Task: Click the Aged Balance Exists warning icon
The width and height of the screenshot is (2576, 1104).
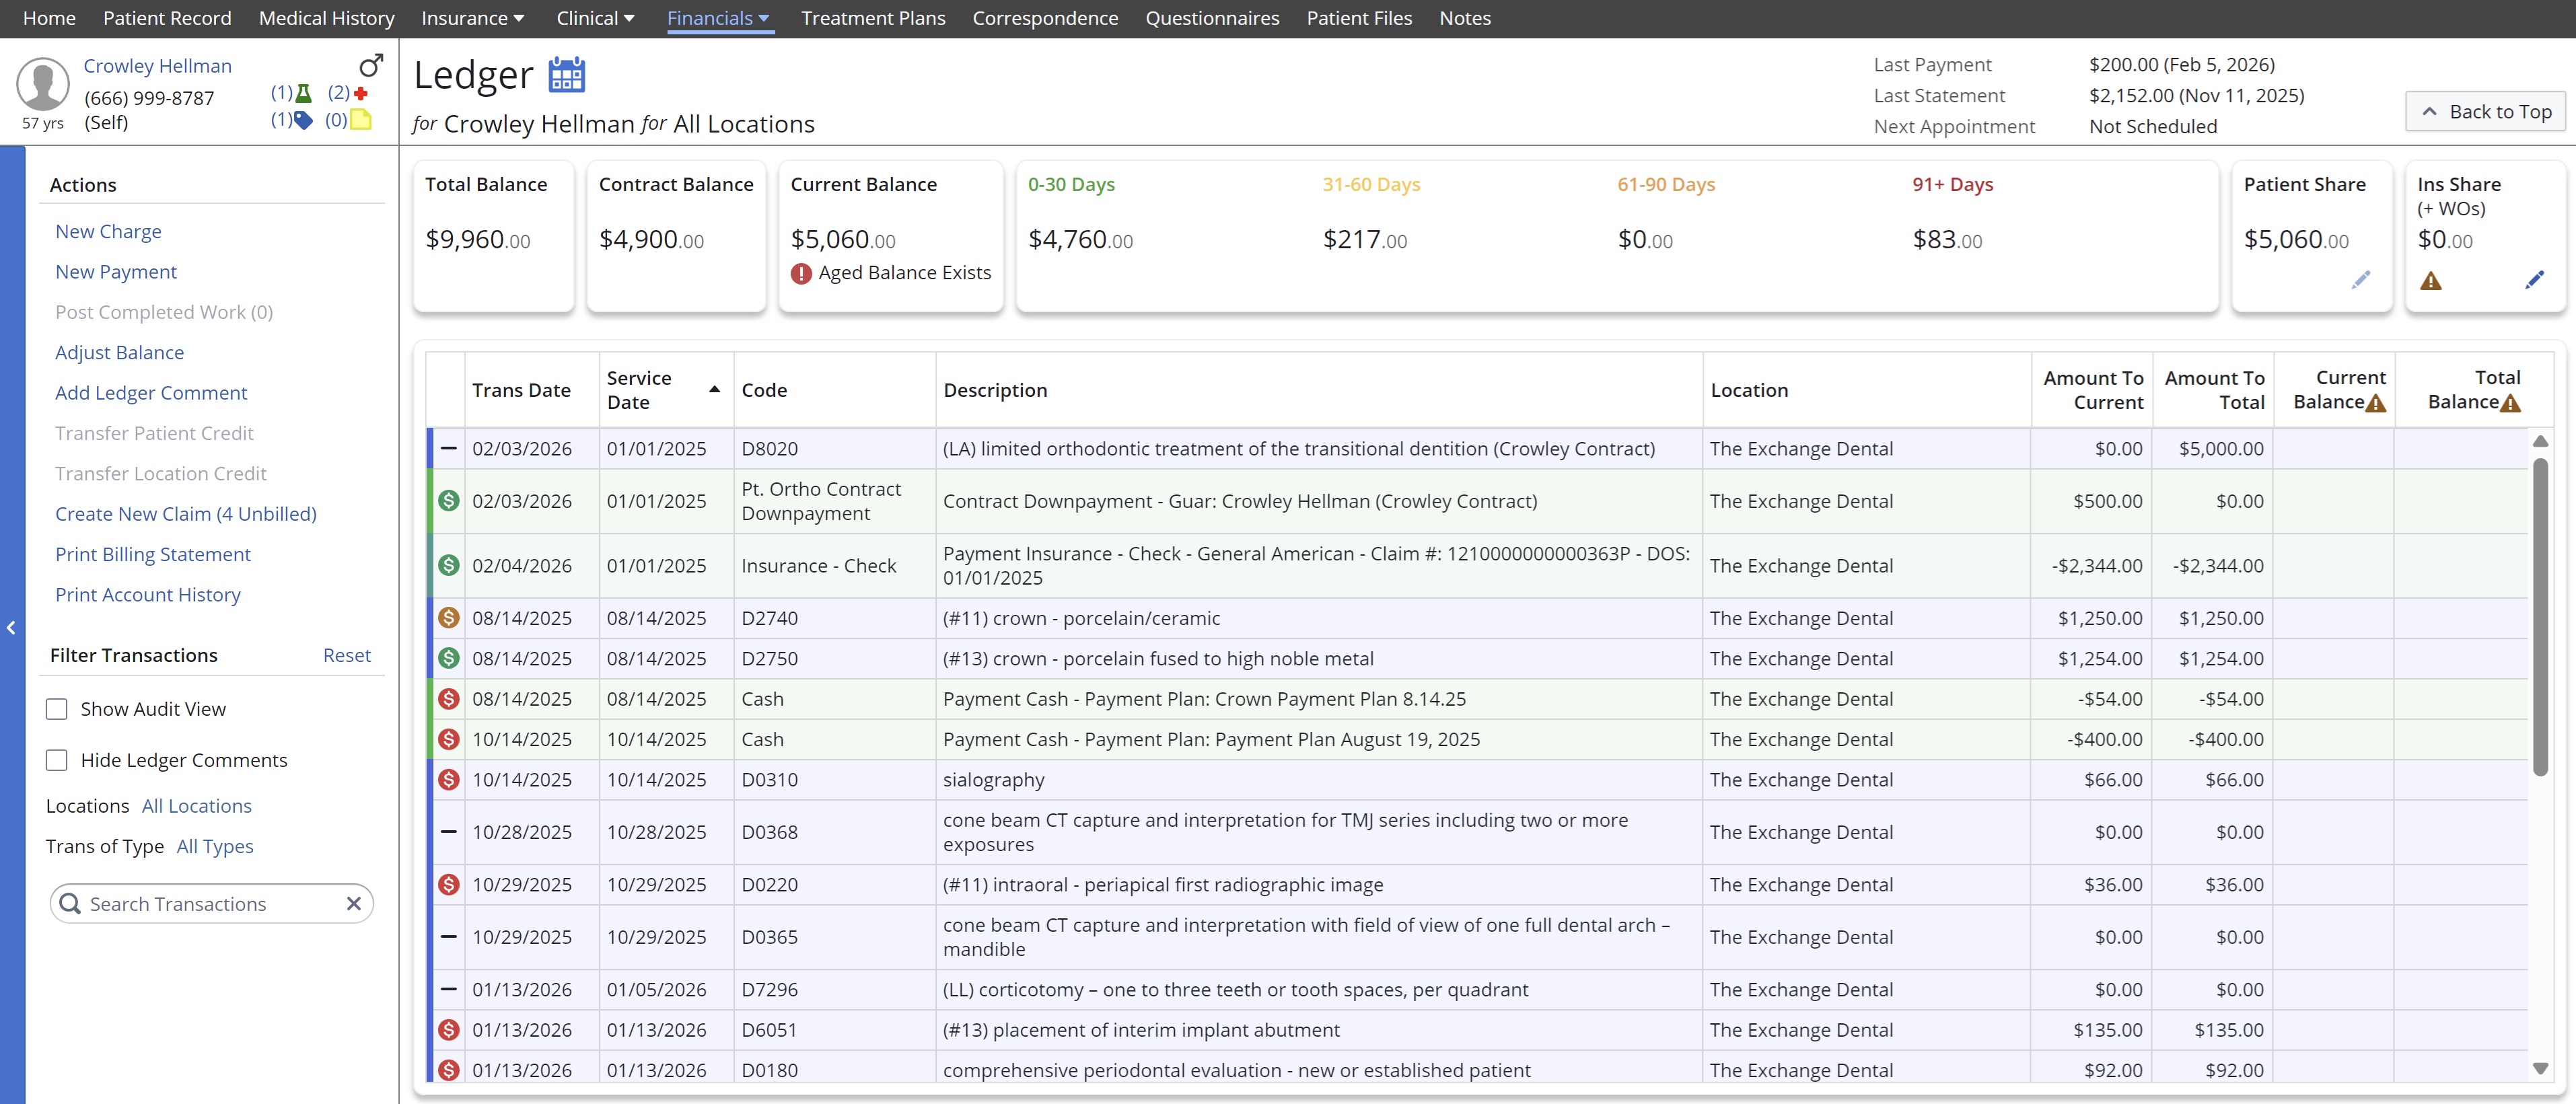Action: click(x=801, y=273)
